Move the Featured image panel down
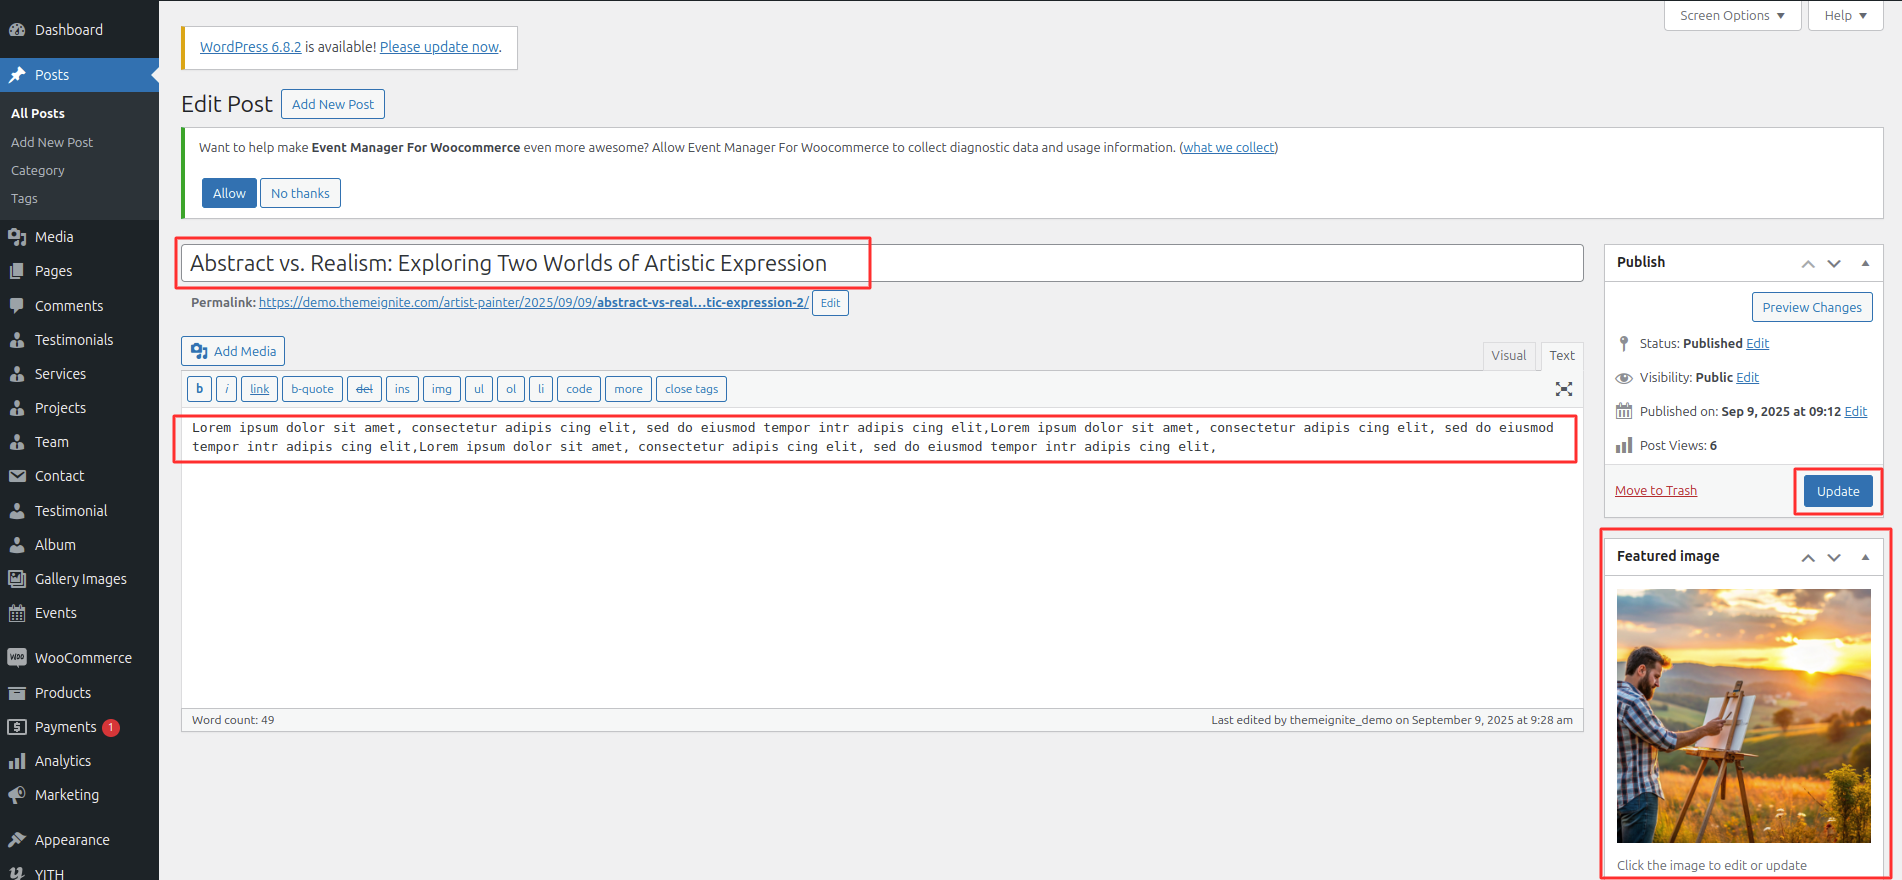This screenshot has height=880, width=1902. 1834,557
